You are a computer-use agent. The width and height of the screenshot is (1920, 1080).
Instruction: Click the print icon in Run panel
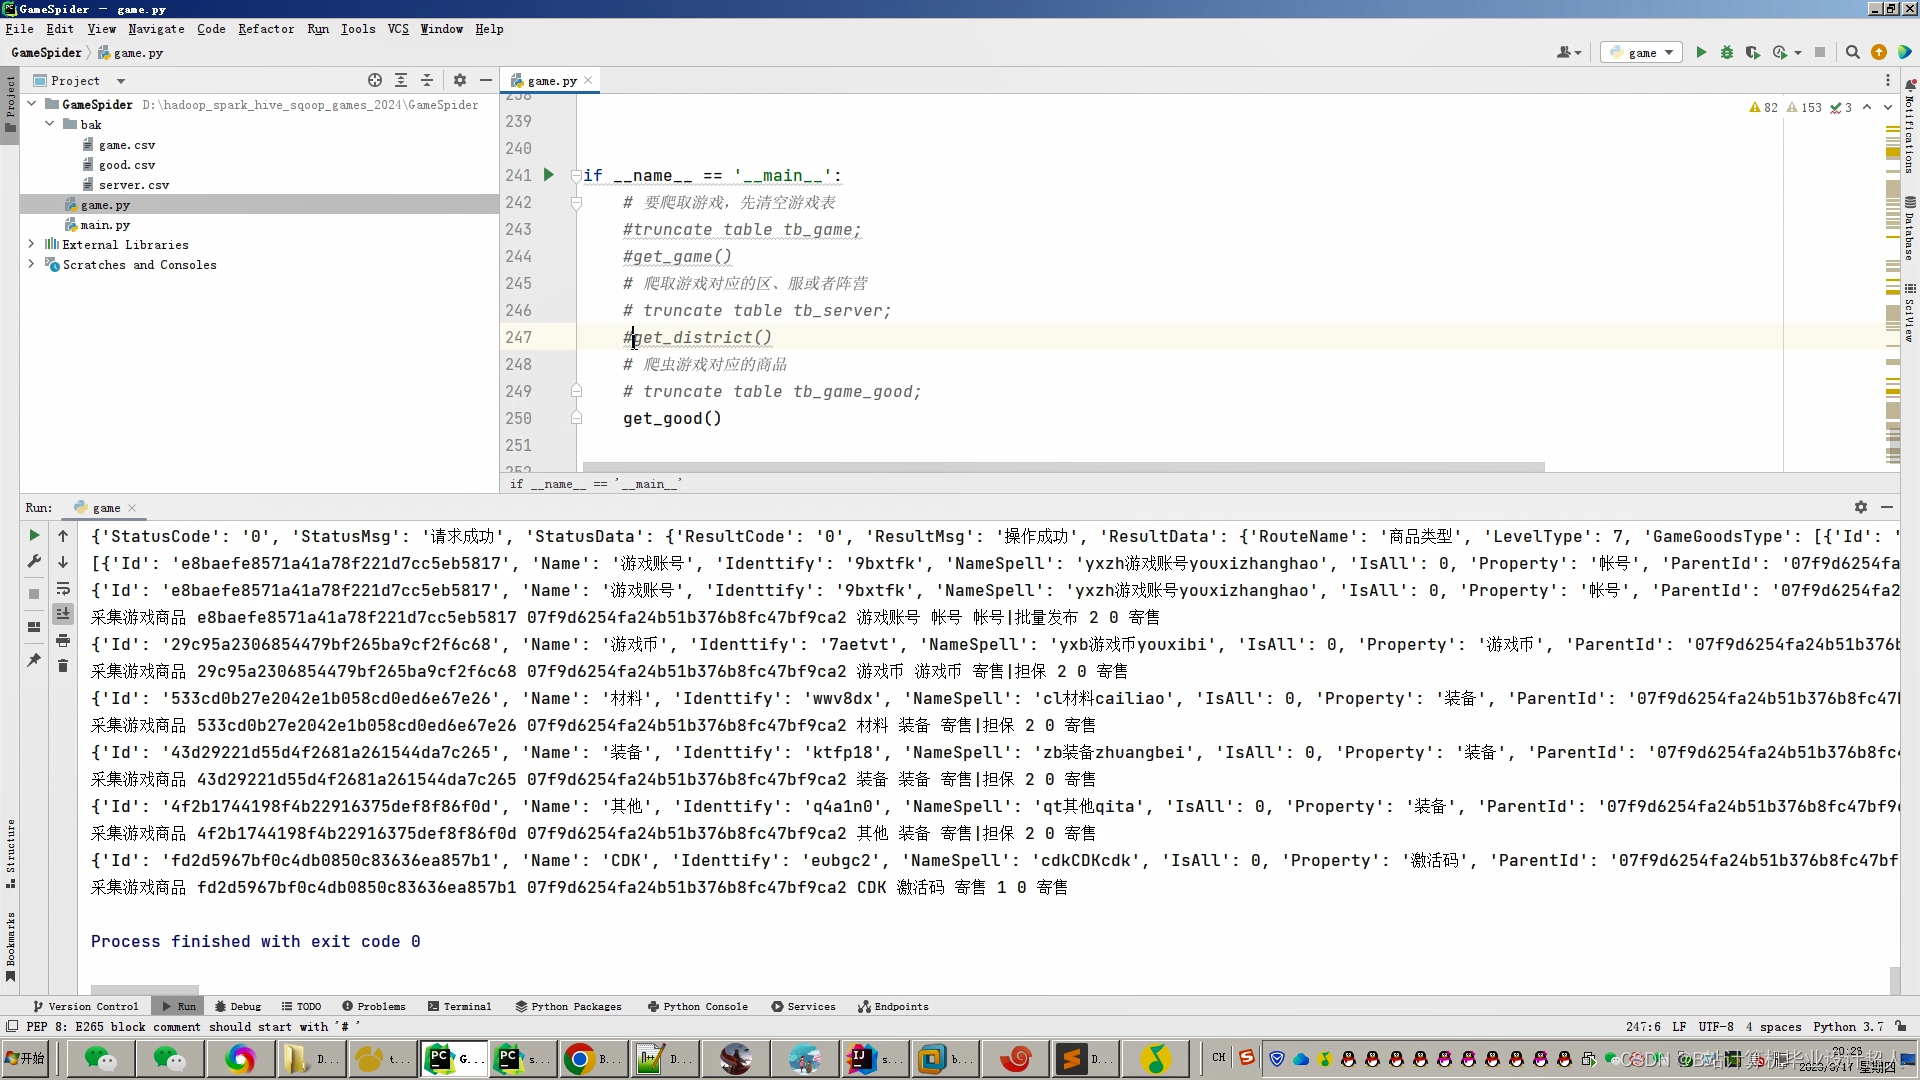[63, 640]
